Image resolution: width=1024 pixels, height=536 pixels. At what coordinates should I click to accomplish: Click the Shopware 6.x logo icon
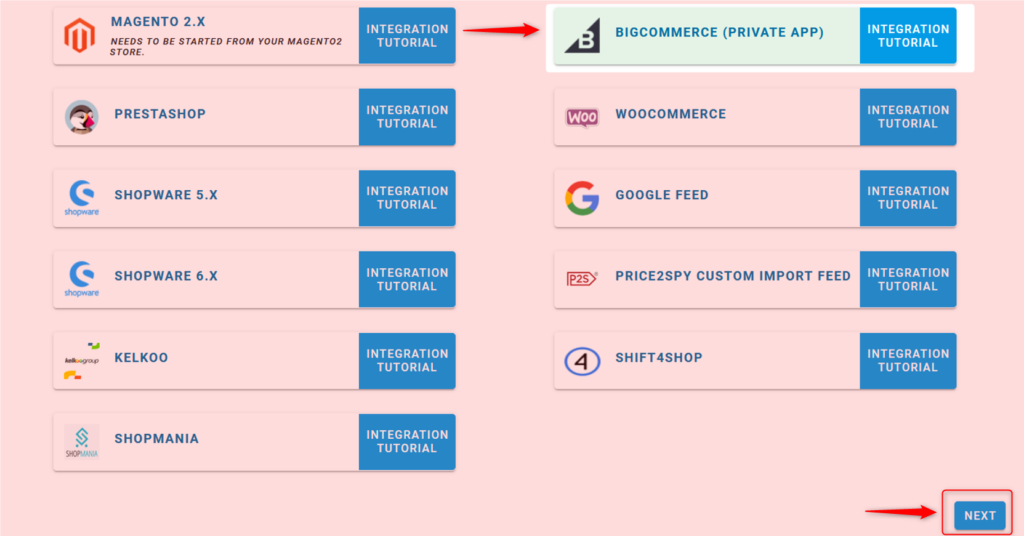[82, 279]
